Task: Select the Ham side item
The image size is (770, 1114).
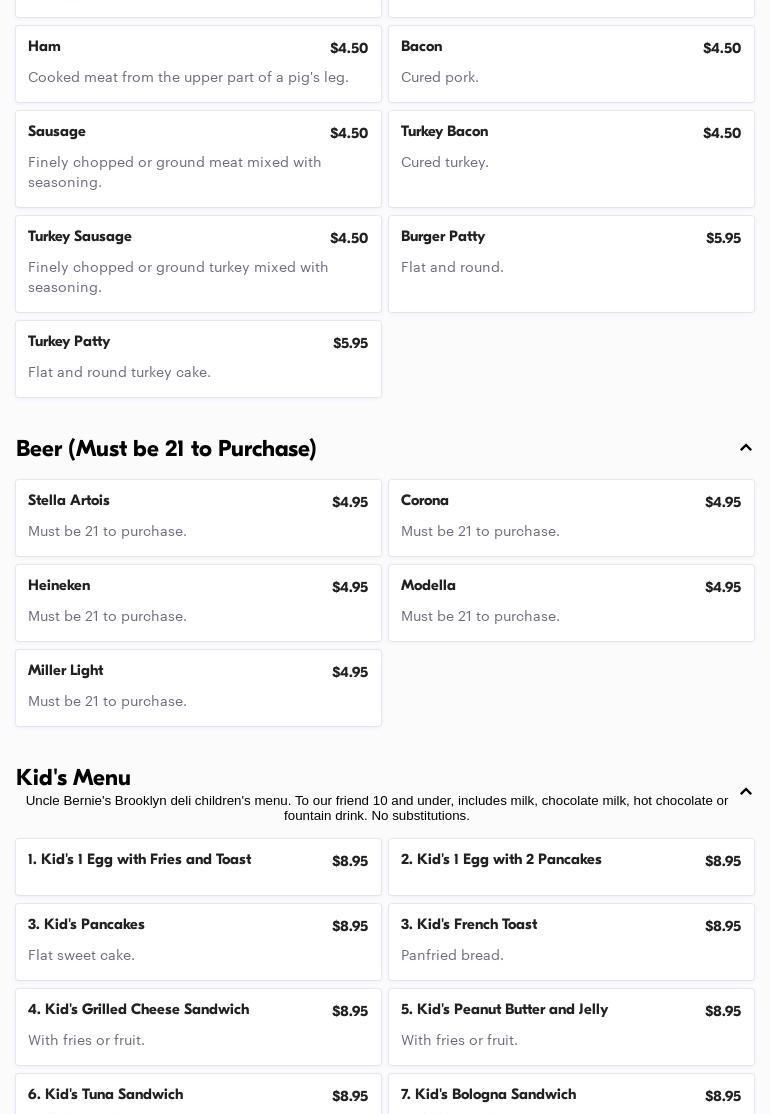Action: (198, 63)
